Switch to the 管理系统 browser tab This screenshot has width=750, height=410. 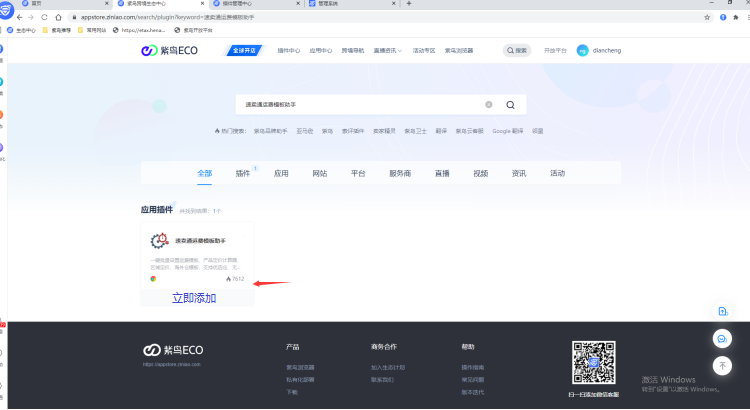pos(352,3)
